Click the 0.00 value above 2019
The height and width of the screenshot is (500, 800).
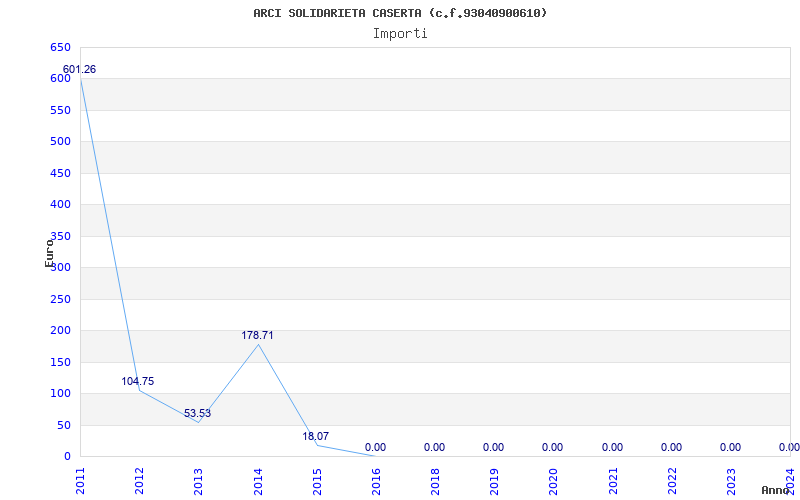point(493,447)
